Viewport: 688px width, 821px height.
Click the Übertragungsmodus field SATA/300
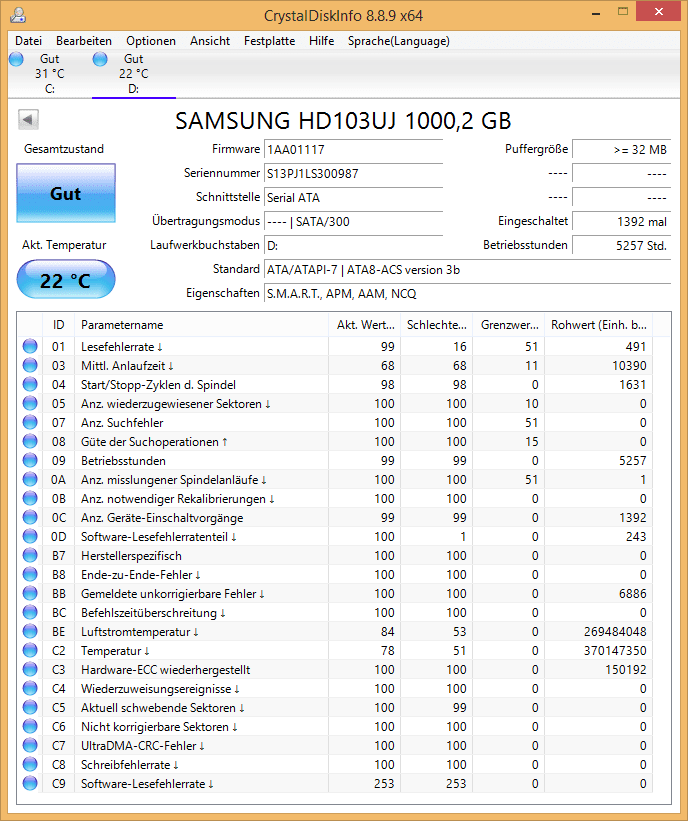(x=353, y=222)
